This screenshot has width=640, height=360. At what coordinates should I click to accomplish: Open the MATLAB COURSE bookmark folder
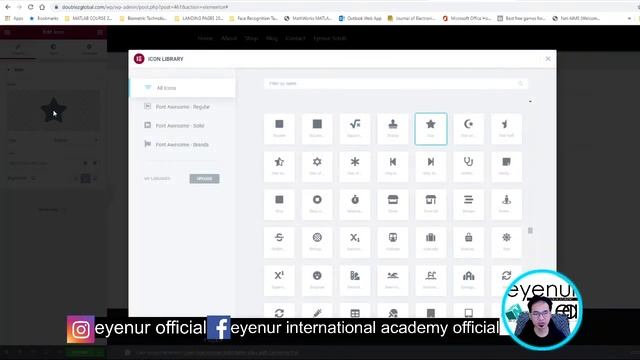(88, 18)
